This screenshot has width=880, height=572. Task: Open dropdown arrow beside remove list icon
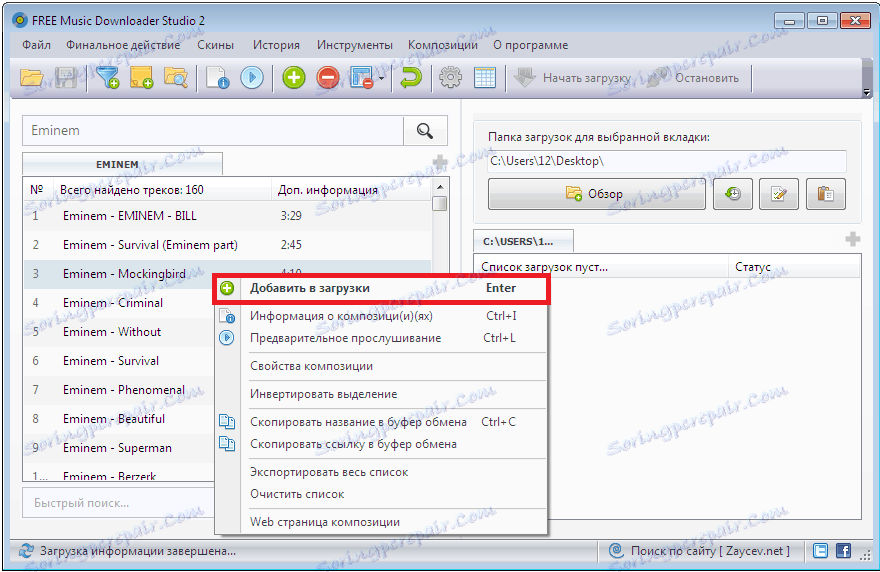pyautogui.click(x=382, y=78)
